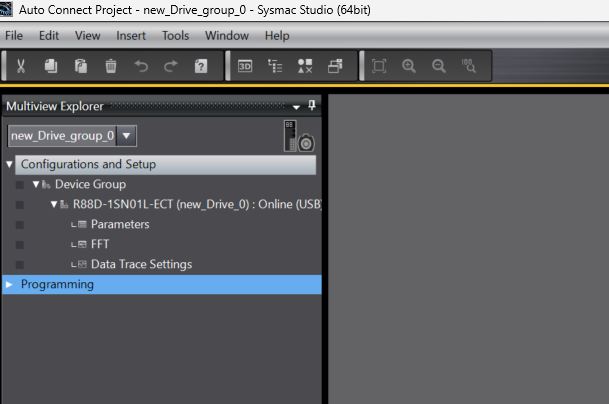
Task: Click the 100% zoom reset icon
Action: tap(468, 66)
